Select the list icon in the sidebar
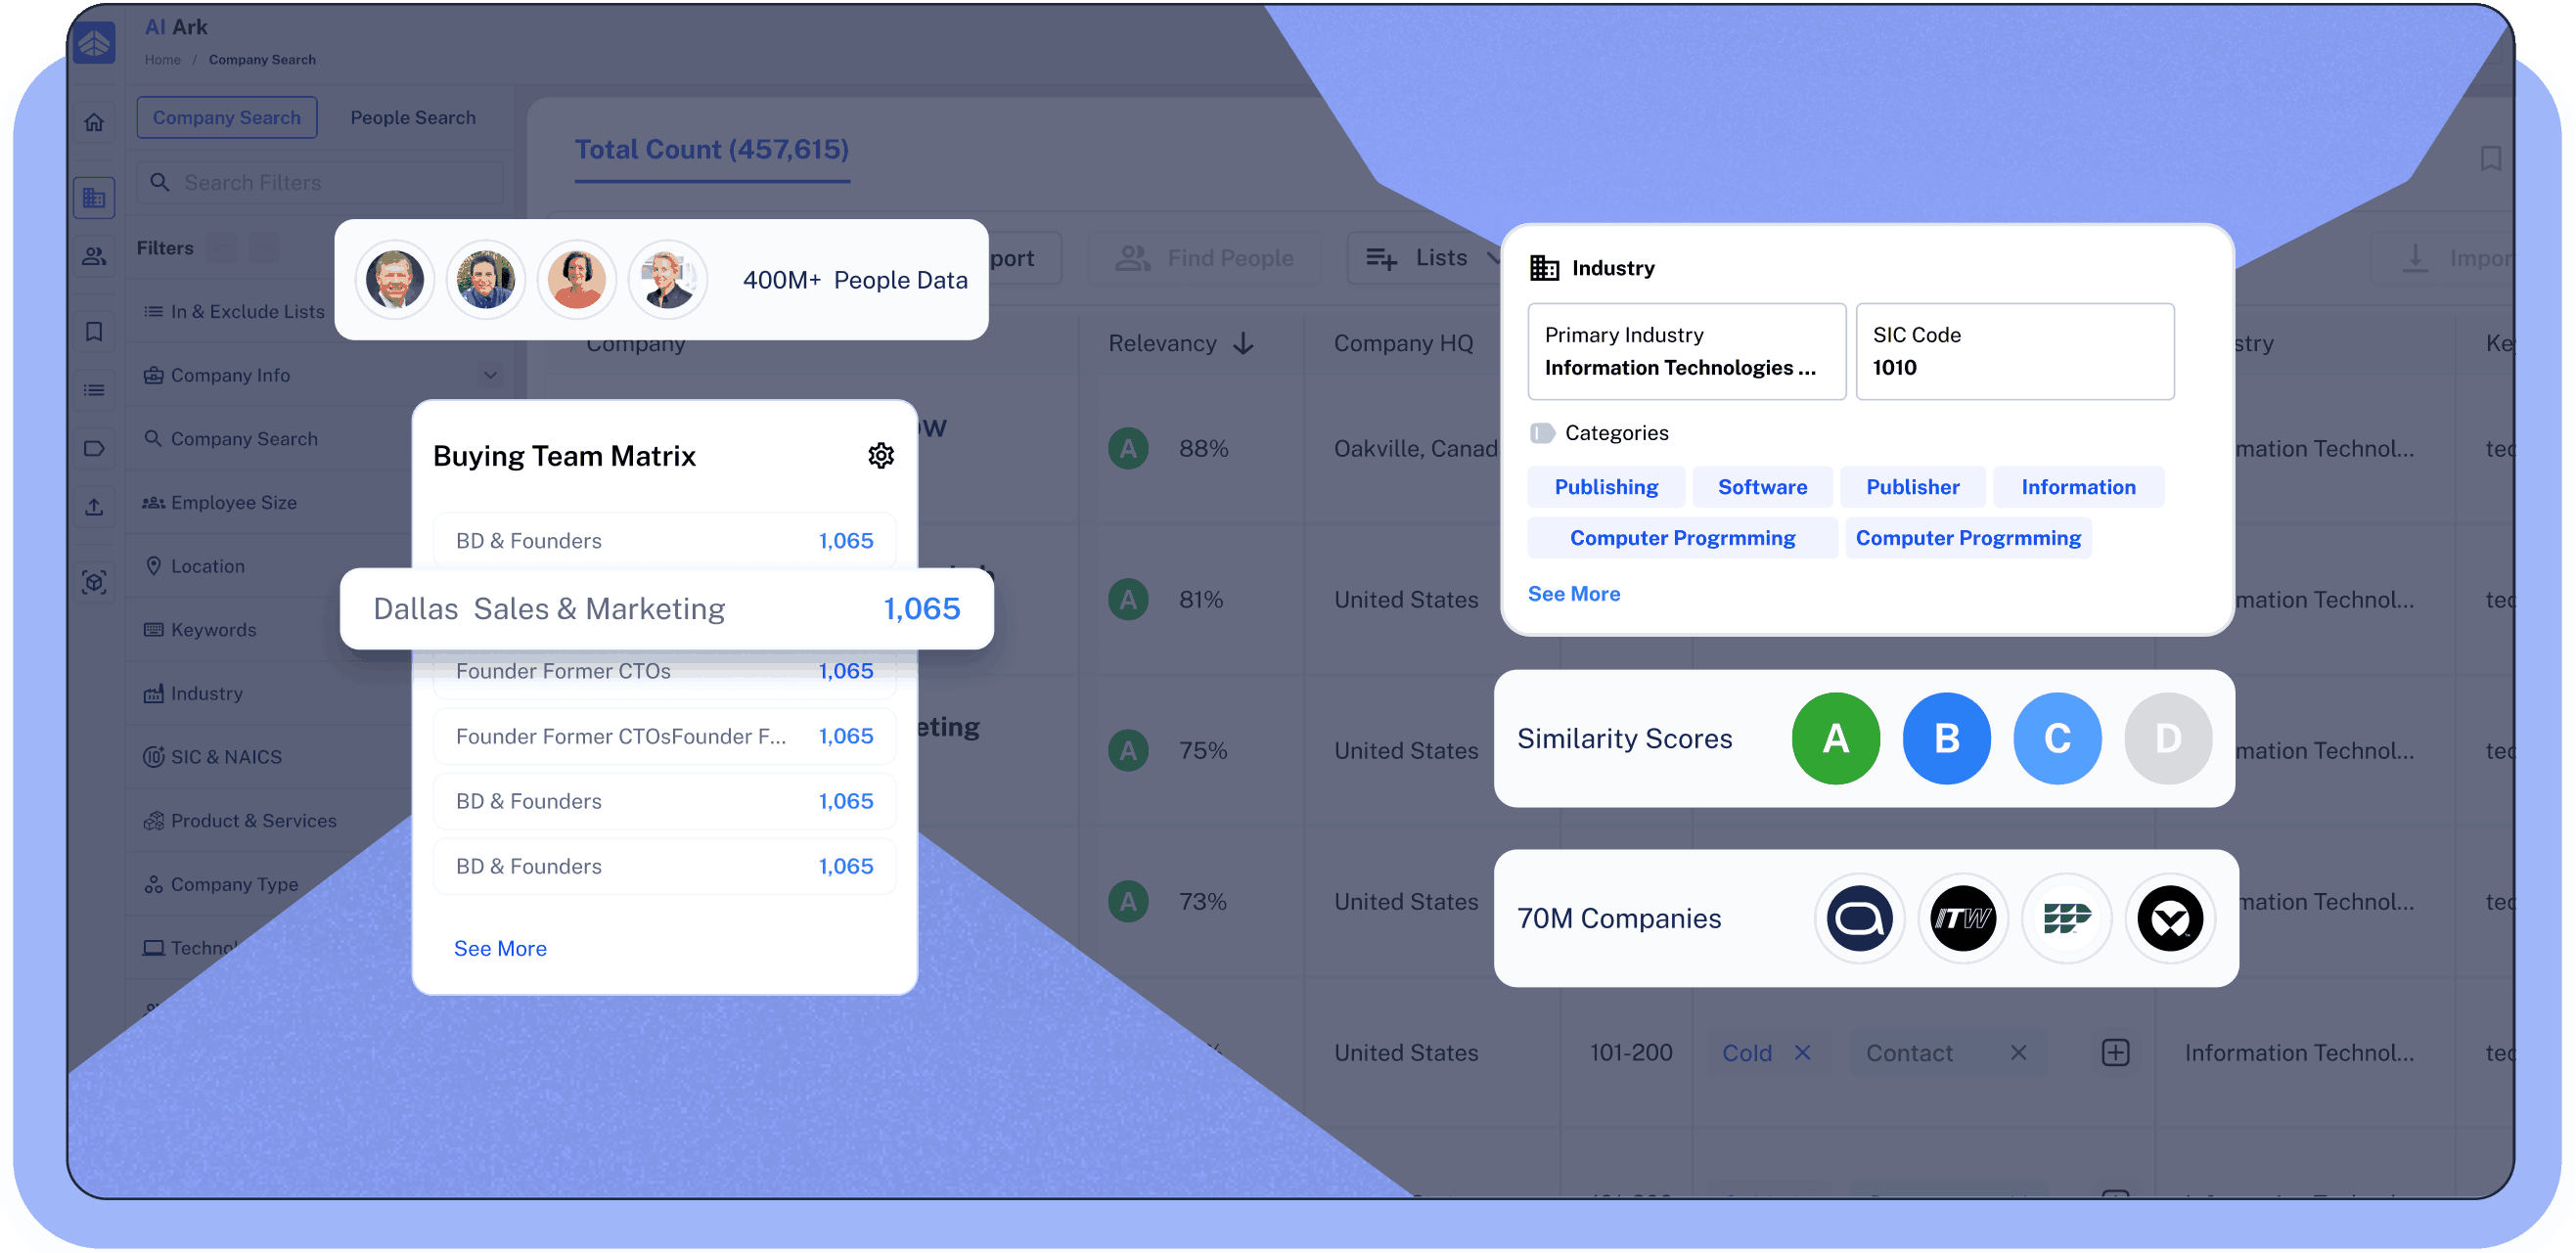This screenshot has width=2576, height=1253. click(94, 390)
